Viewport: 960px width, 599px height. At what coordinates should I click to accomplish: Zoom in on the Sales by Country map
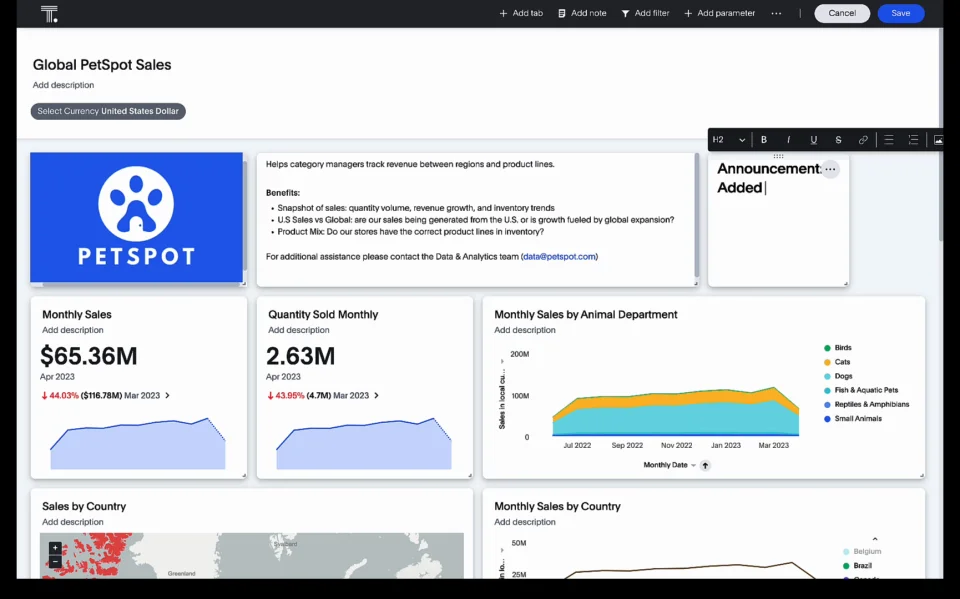55,548
